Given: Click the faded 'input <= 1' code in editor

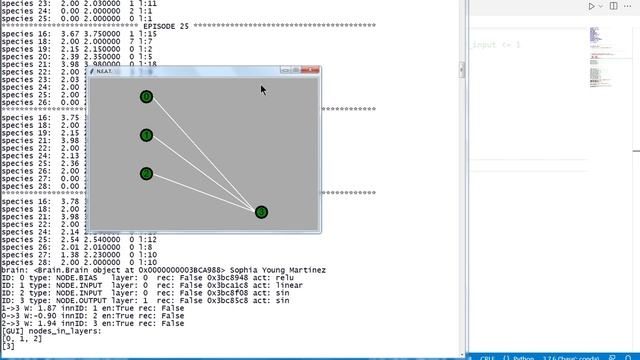Looking at the screenshot, I should pyautogui.click(x=497, y=44).
